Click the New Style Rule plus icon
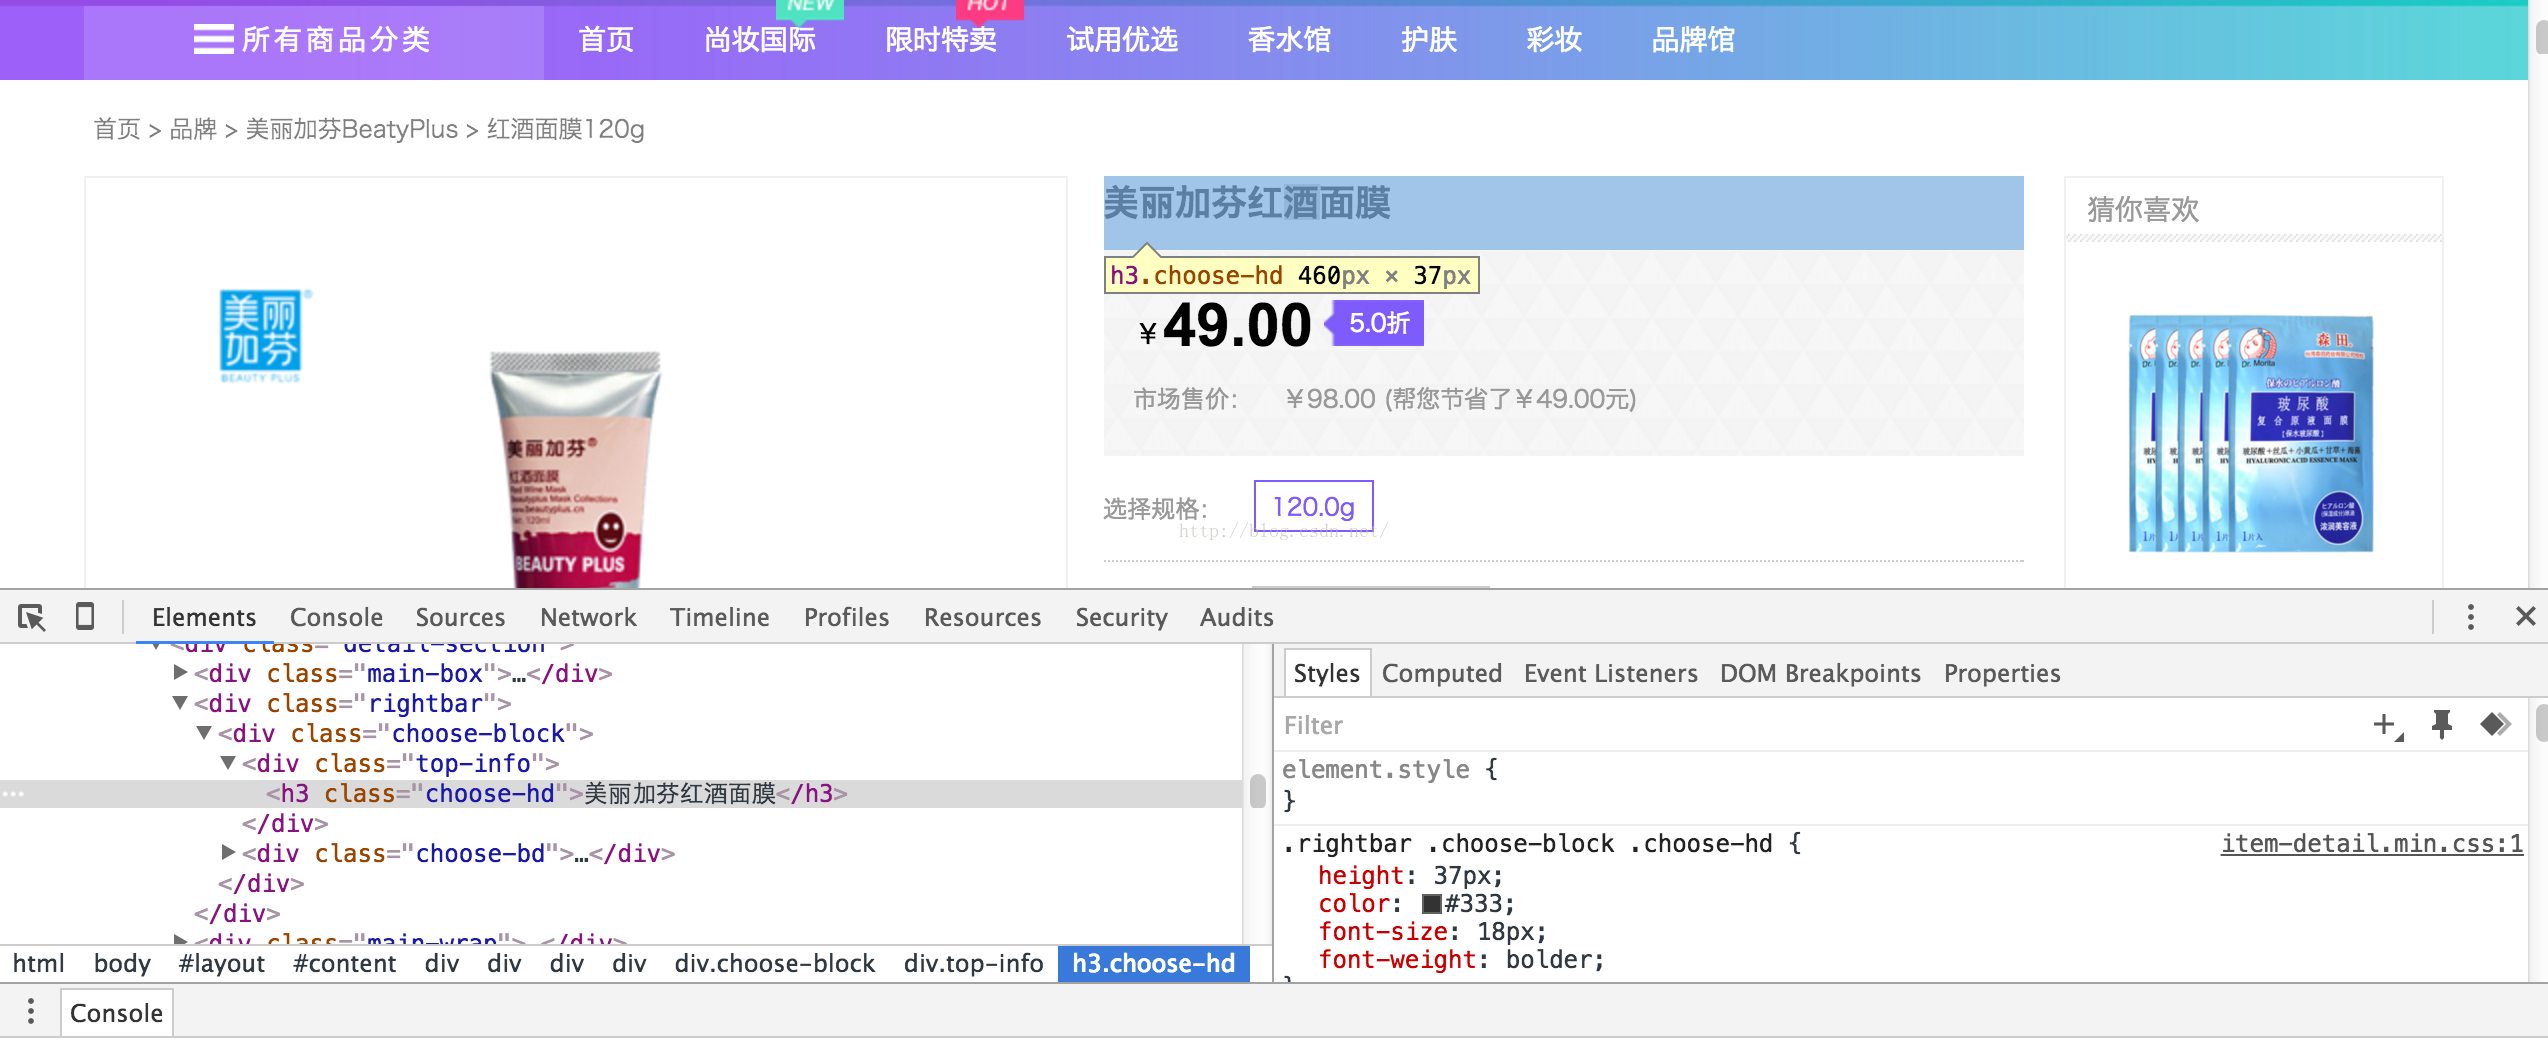 click(2387, 725)
